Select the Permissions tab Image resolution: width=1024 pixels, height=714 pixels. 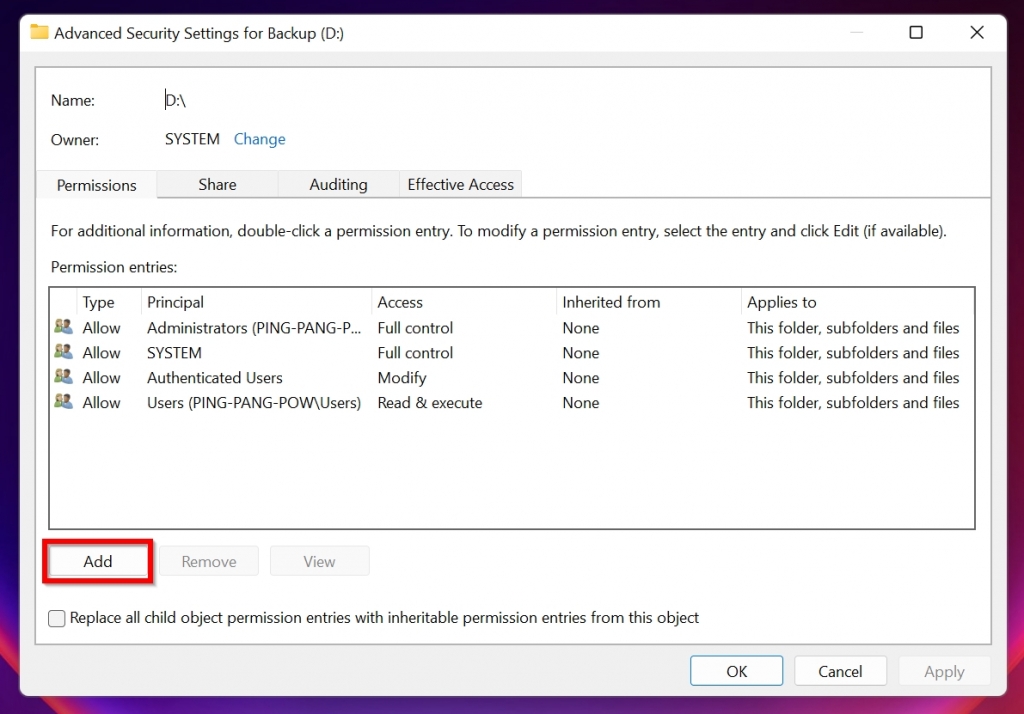tap(95, 185)
